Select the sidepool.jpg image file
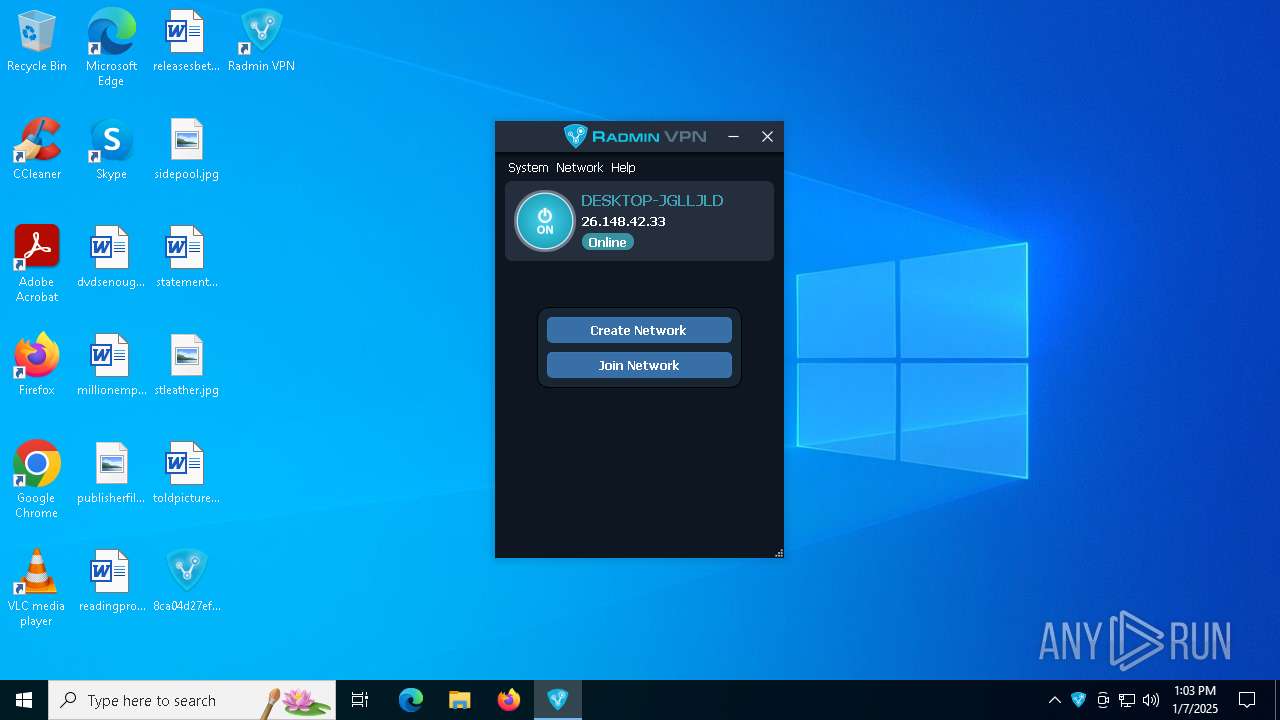Viewport: 1280px width, 720px height. (186, 150)
